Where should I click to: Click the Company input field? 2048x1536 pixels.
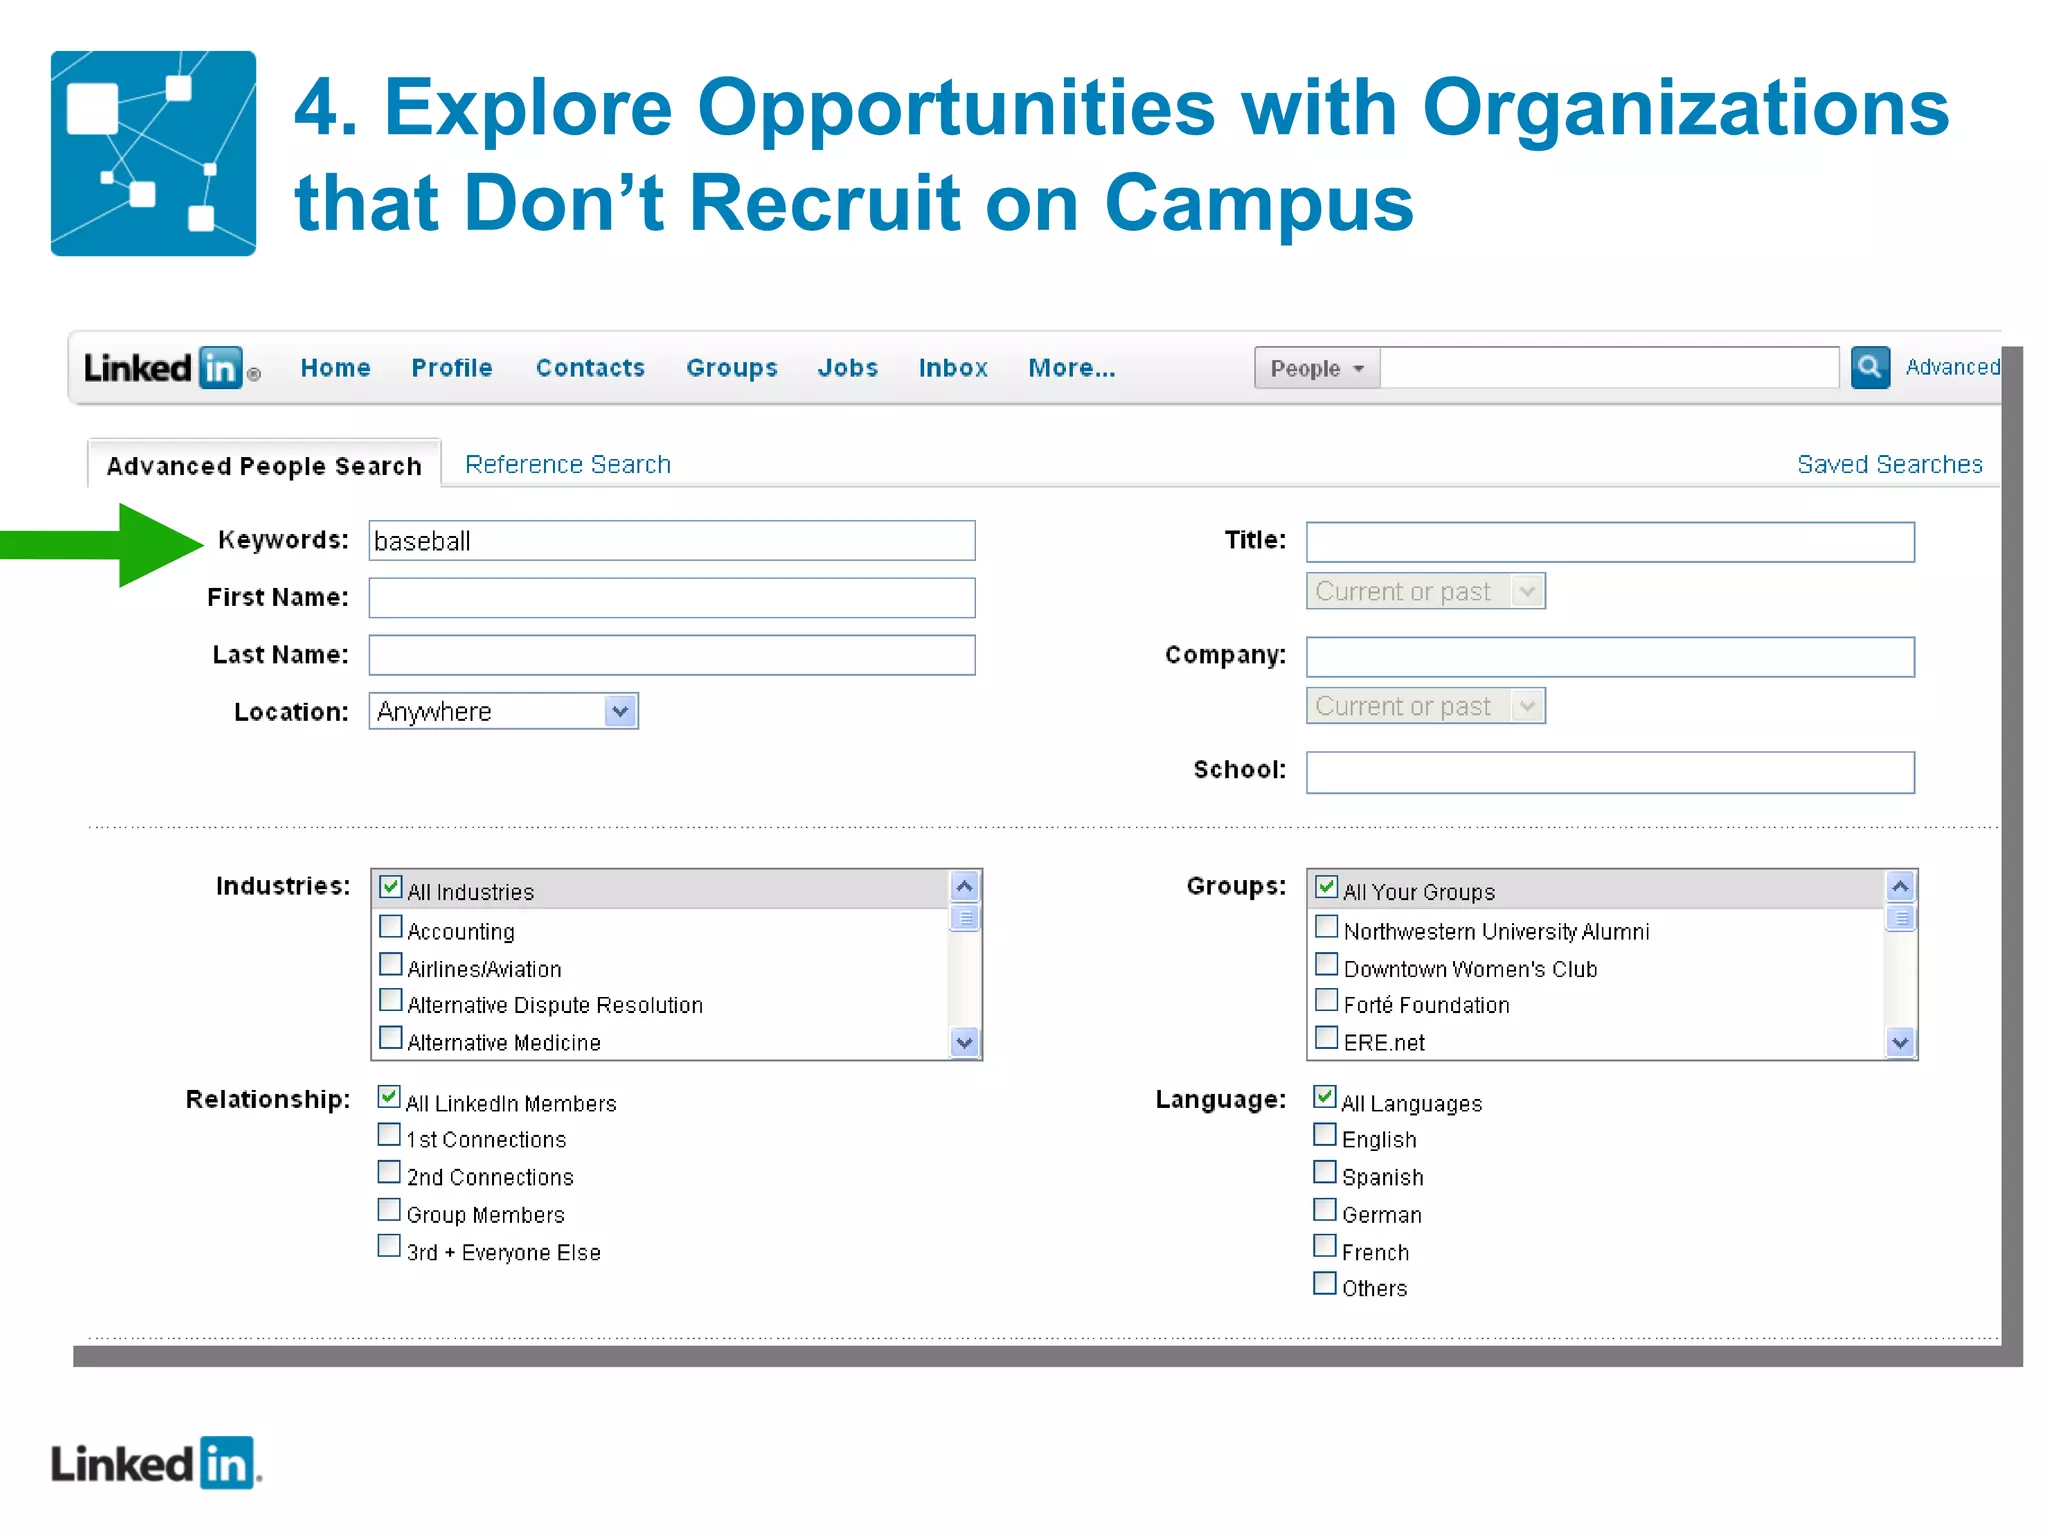(1610, 657)
